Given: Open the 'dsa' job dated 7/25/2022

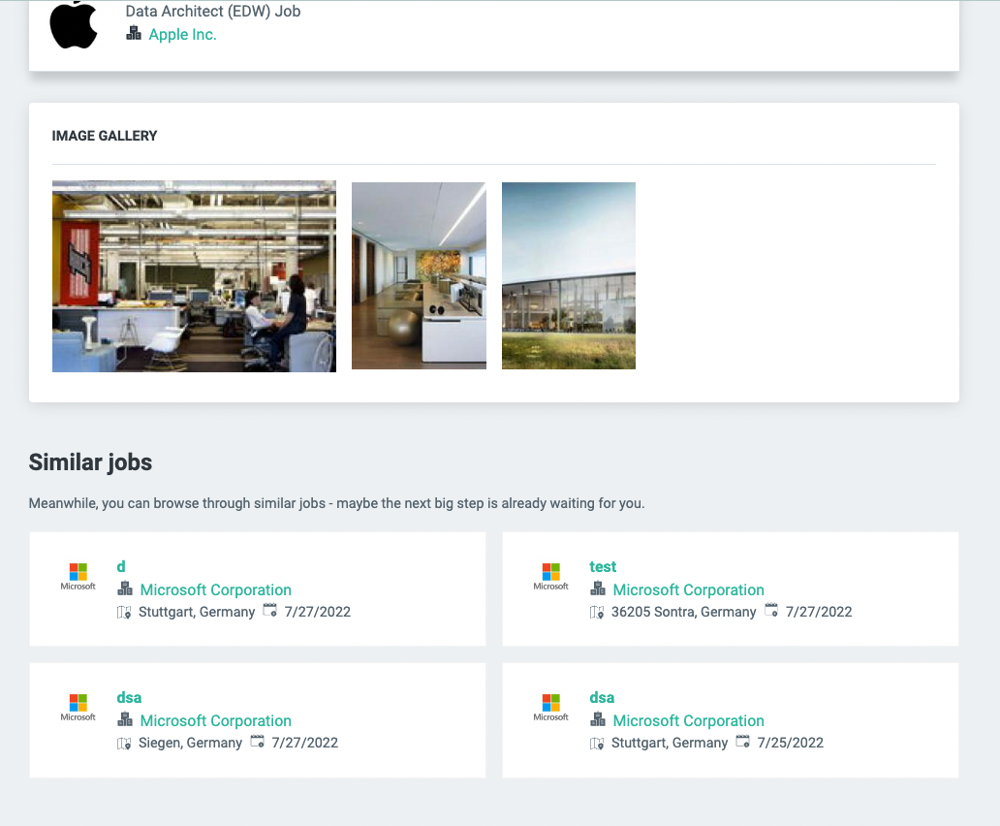Looking at the screenshot, I should 602,698.
